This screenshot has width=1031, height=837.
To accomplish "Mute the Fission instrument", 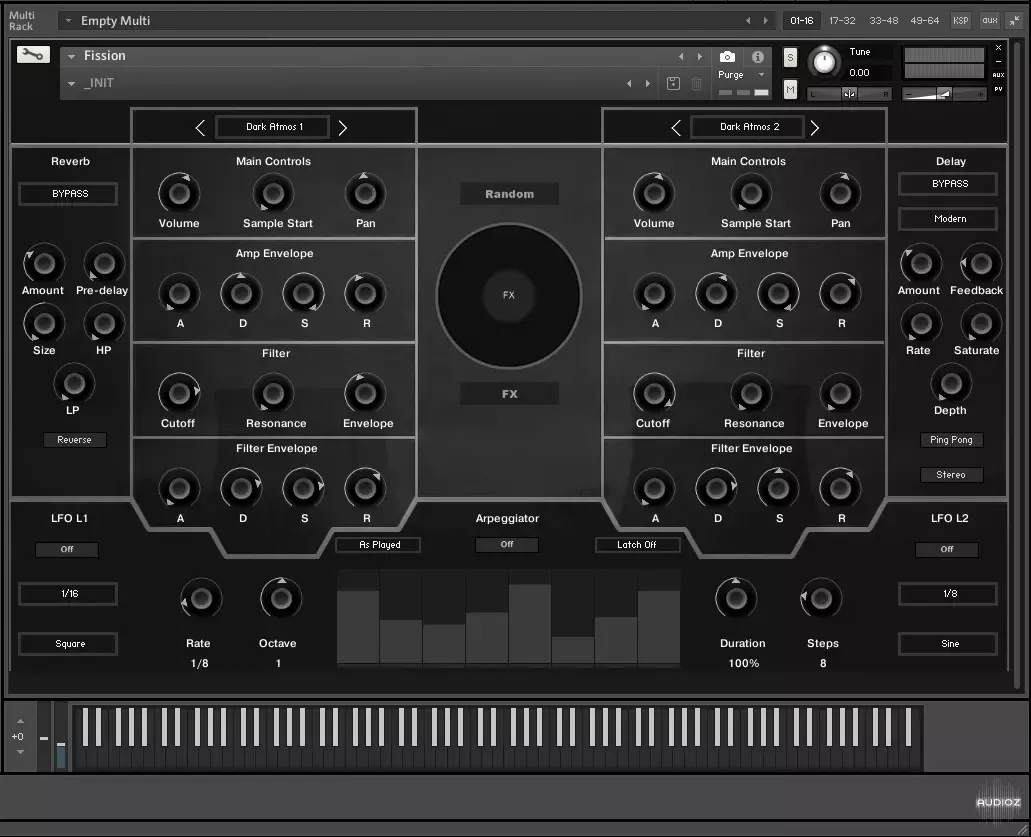I will click(790, 90).
